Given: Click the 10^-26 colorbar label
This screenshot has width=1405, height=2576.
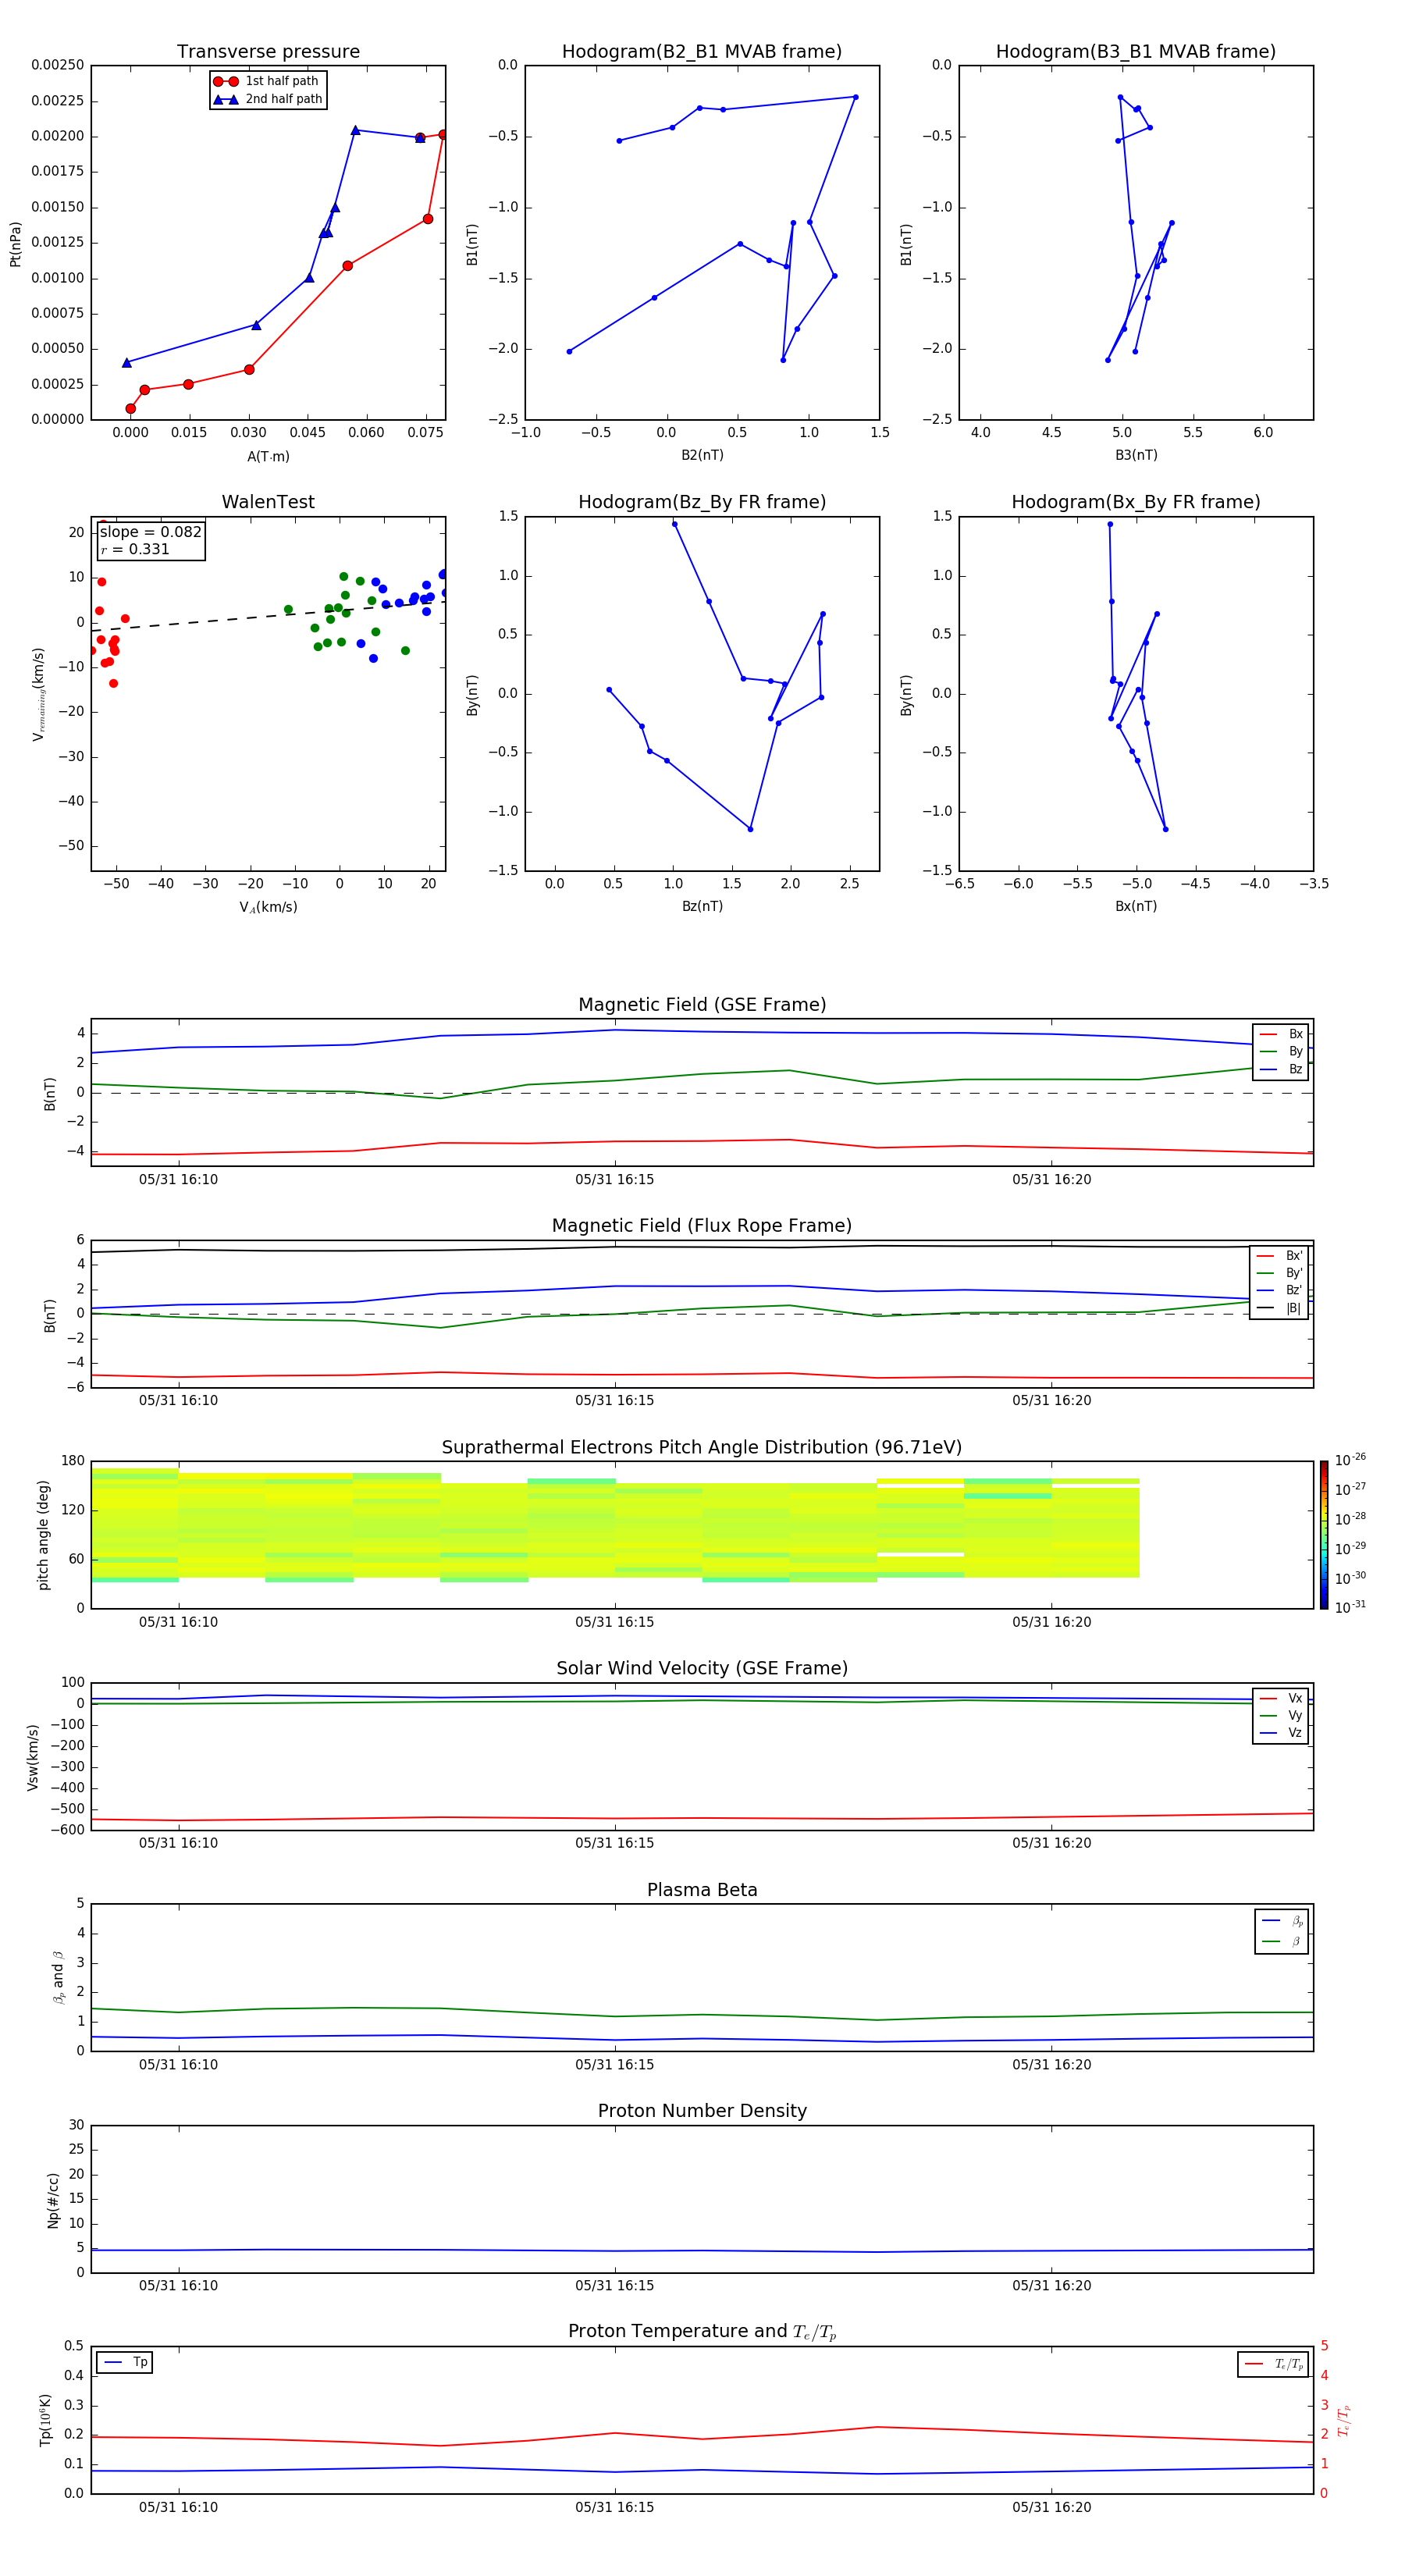Looking at the screenshot, I should 1350,1460.
